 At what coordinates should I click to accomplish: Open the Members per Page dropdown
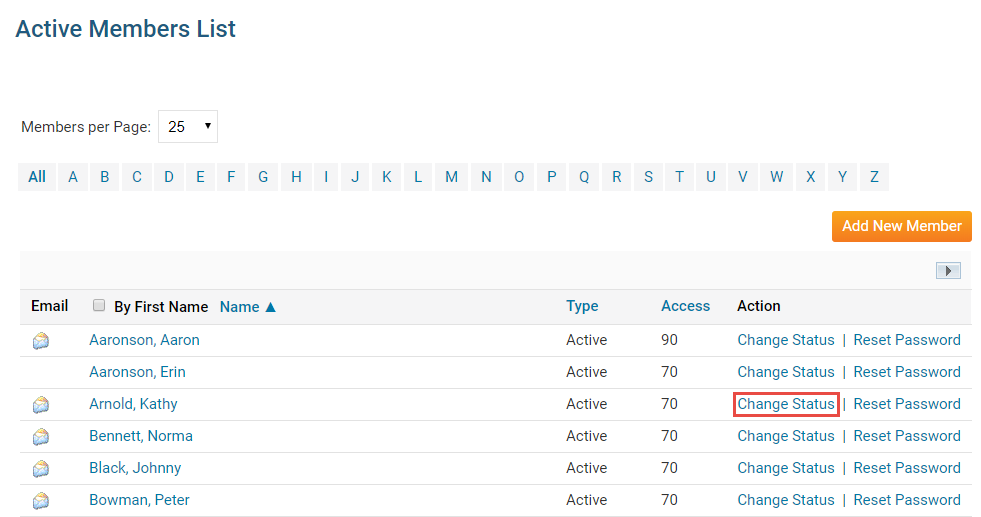point(188,127)
